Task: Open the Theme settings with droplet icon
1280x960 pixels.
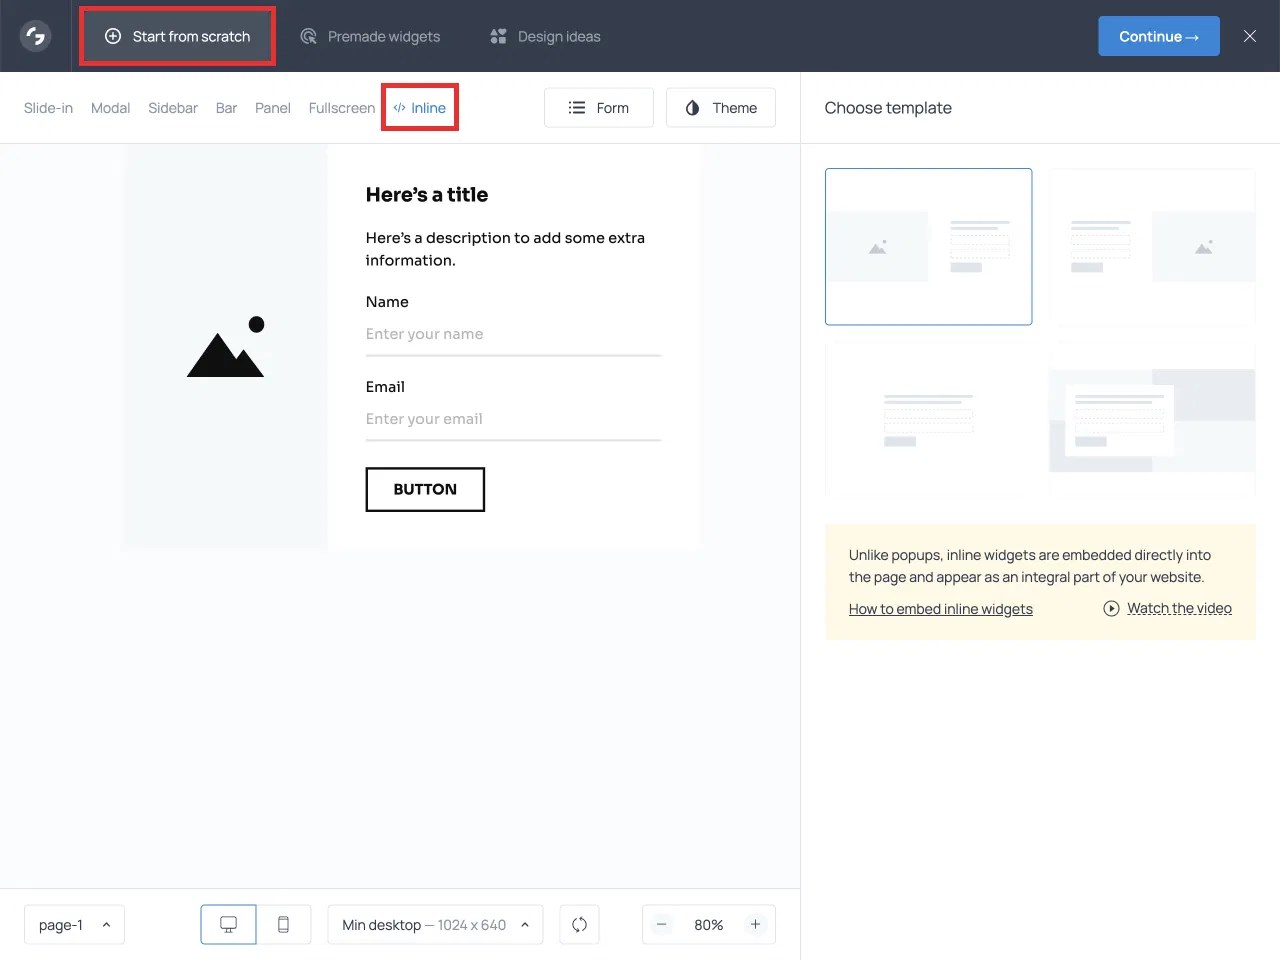Action: pos(720,107)
